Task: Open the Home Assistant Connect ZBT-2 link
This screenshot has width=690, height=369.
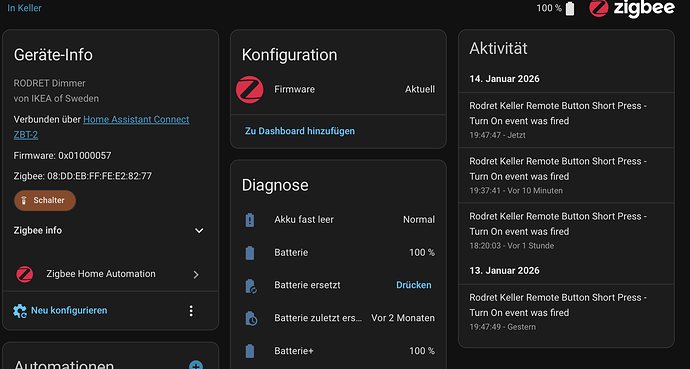Action: click(101, 127)
